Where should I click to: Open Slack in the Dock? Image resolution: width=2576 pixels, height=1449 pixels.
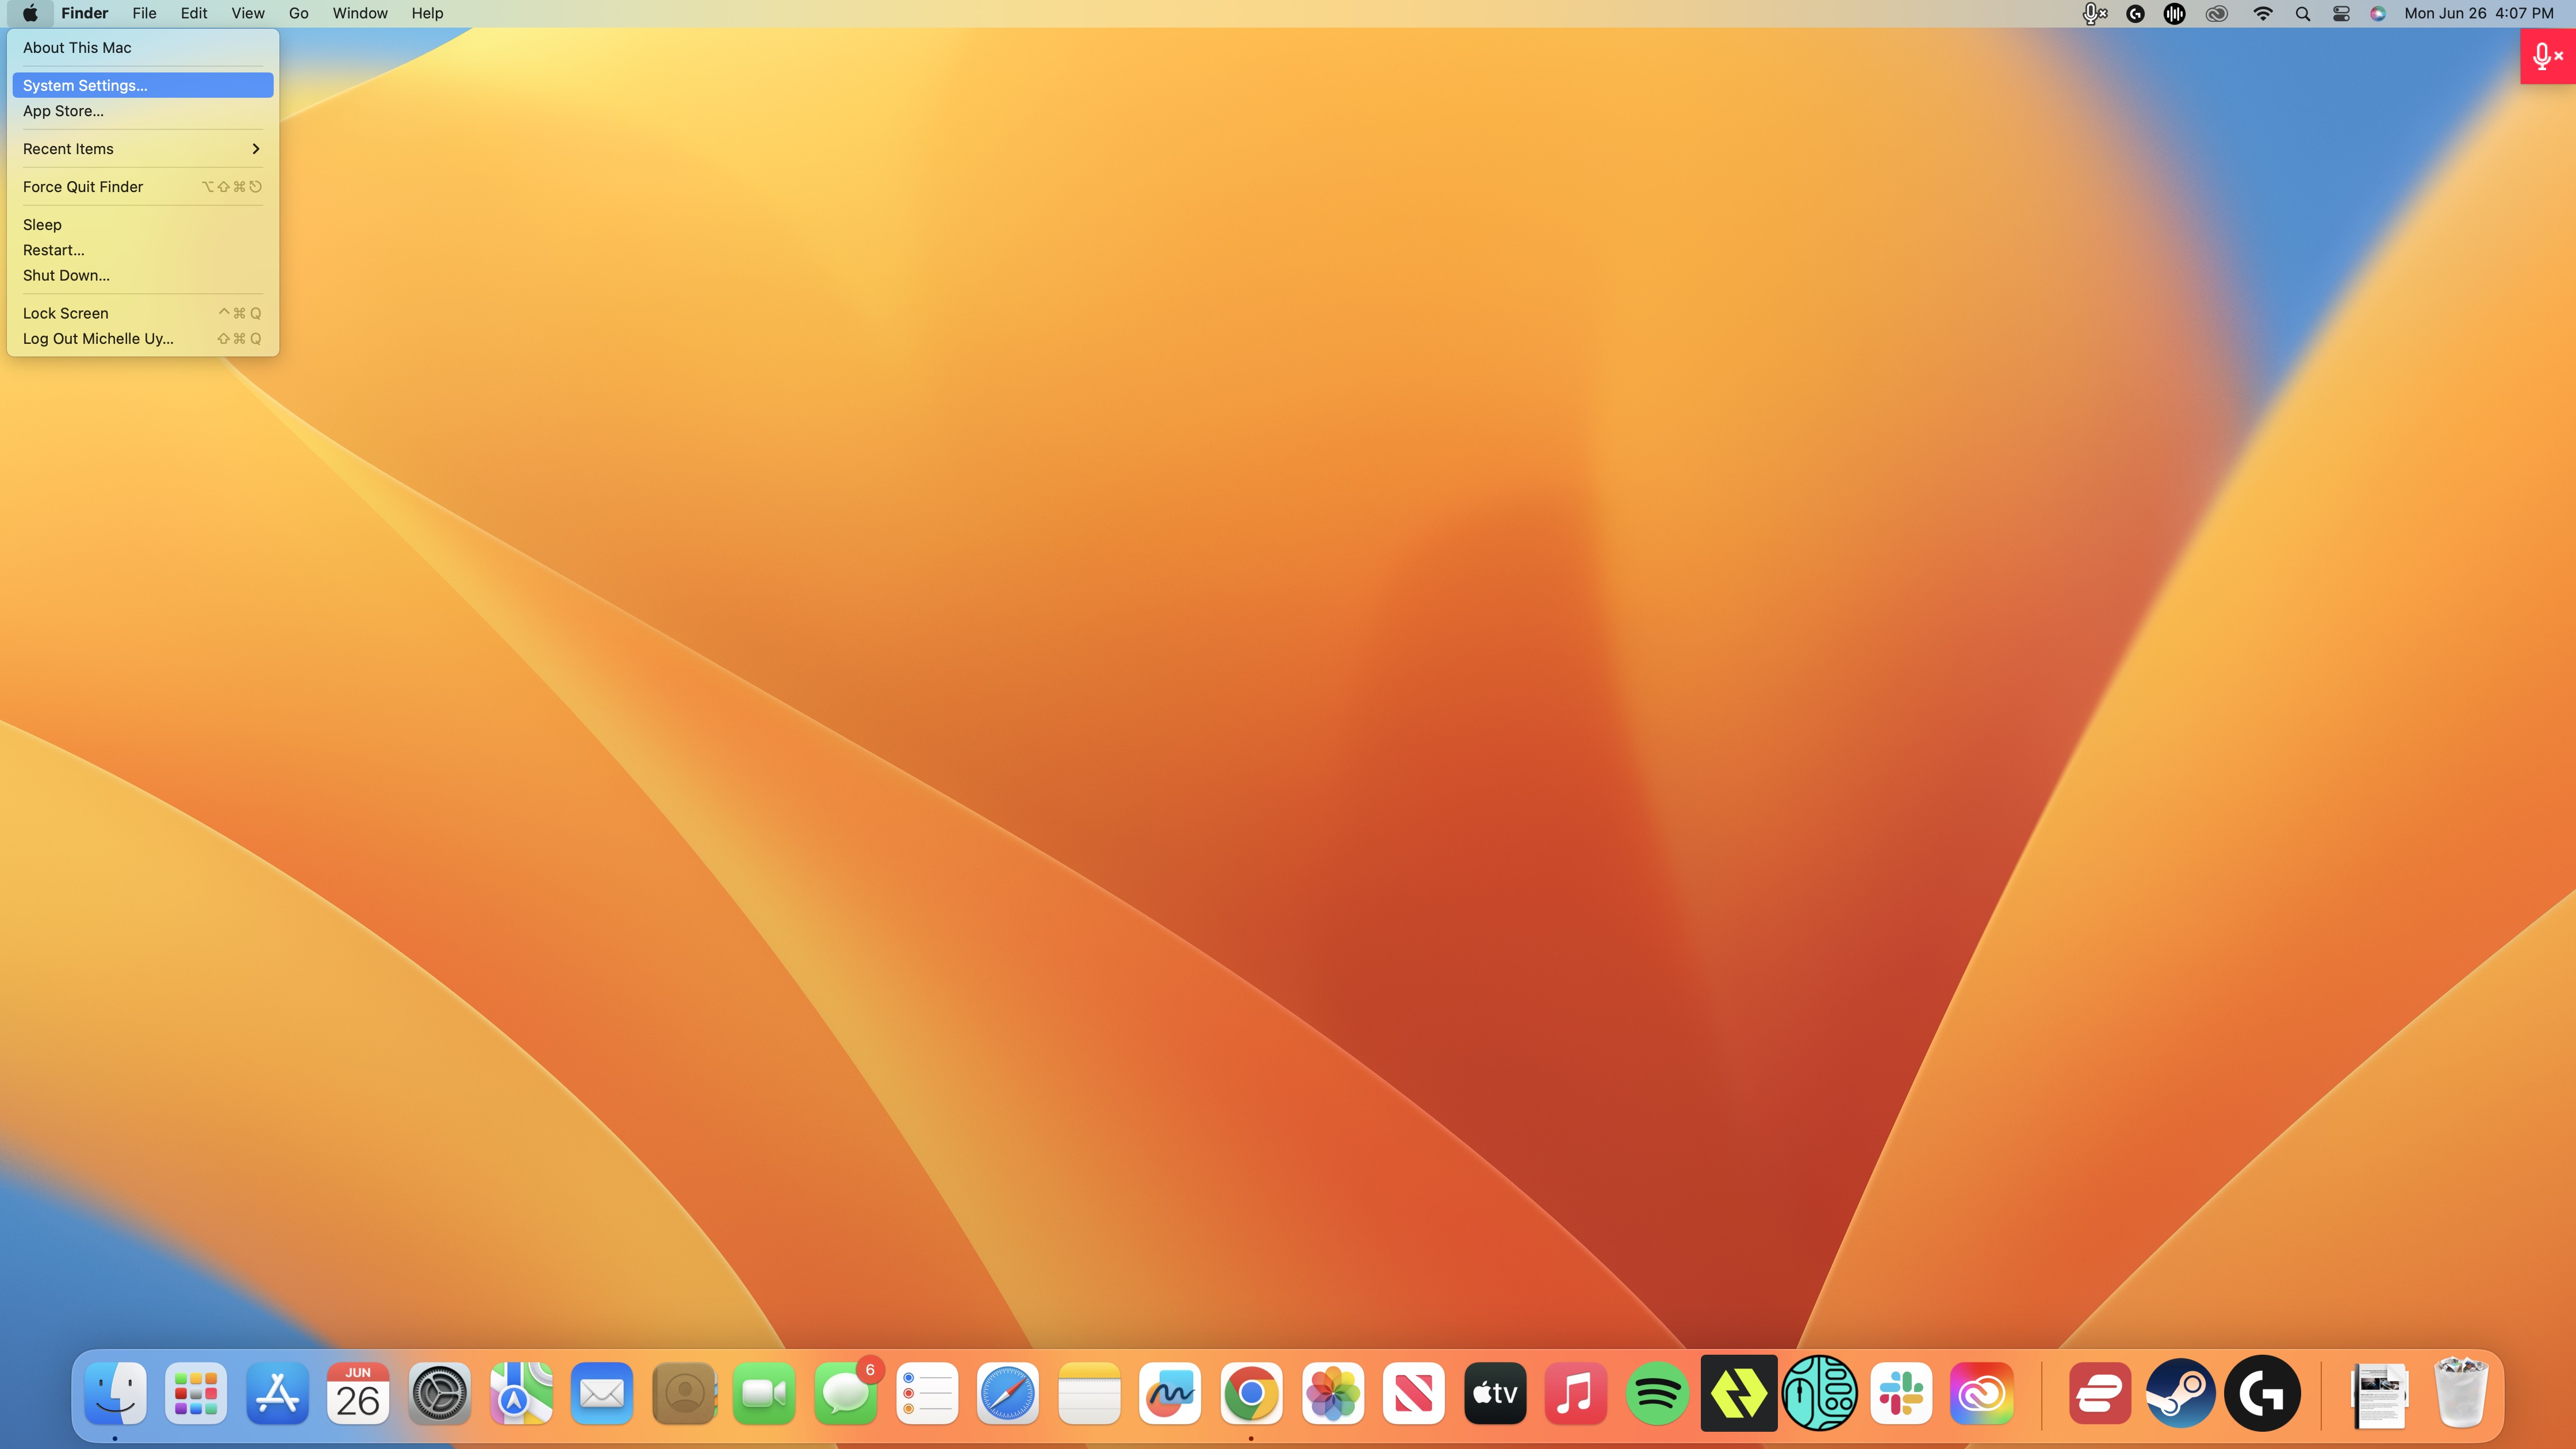1901,1393
